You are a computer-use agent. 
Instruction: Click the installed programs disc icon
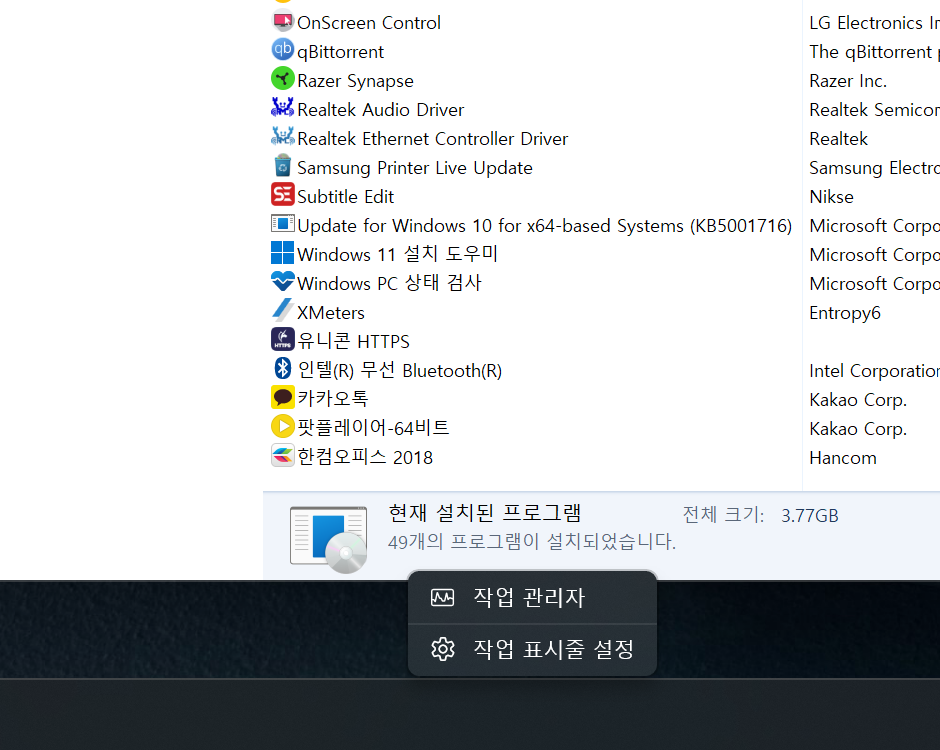coord(329,539)
